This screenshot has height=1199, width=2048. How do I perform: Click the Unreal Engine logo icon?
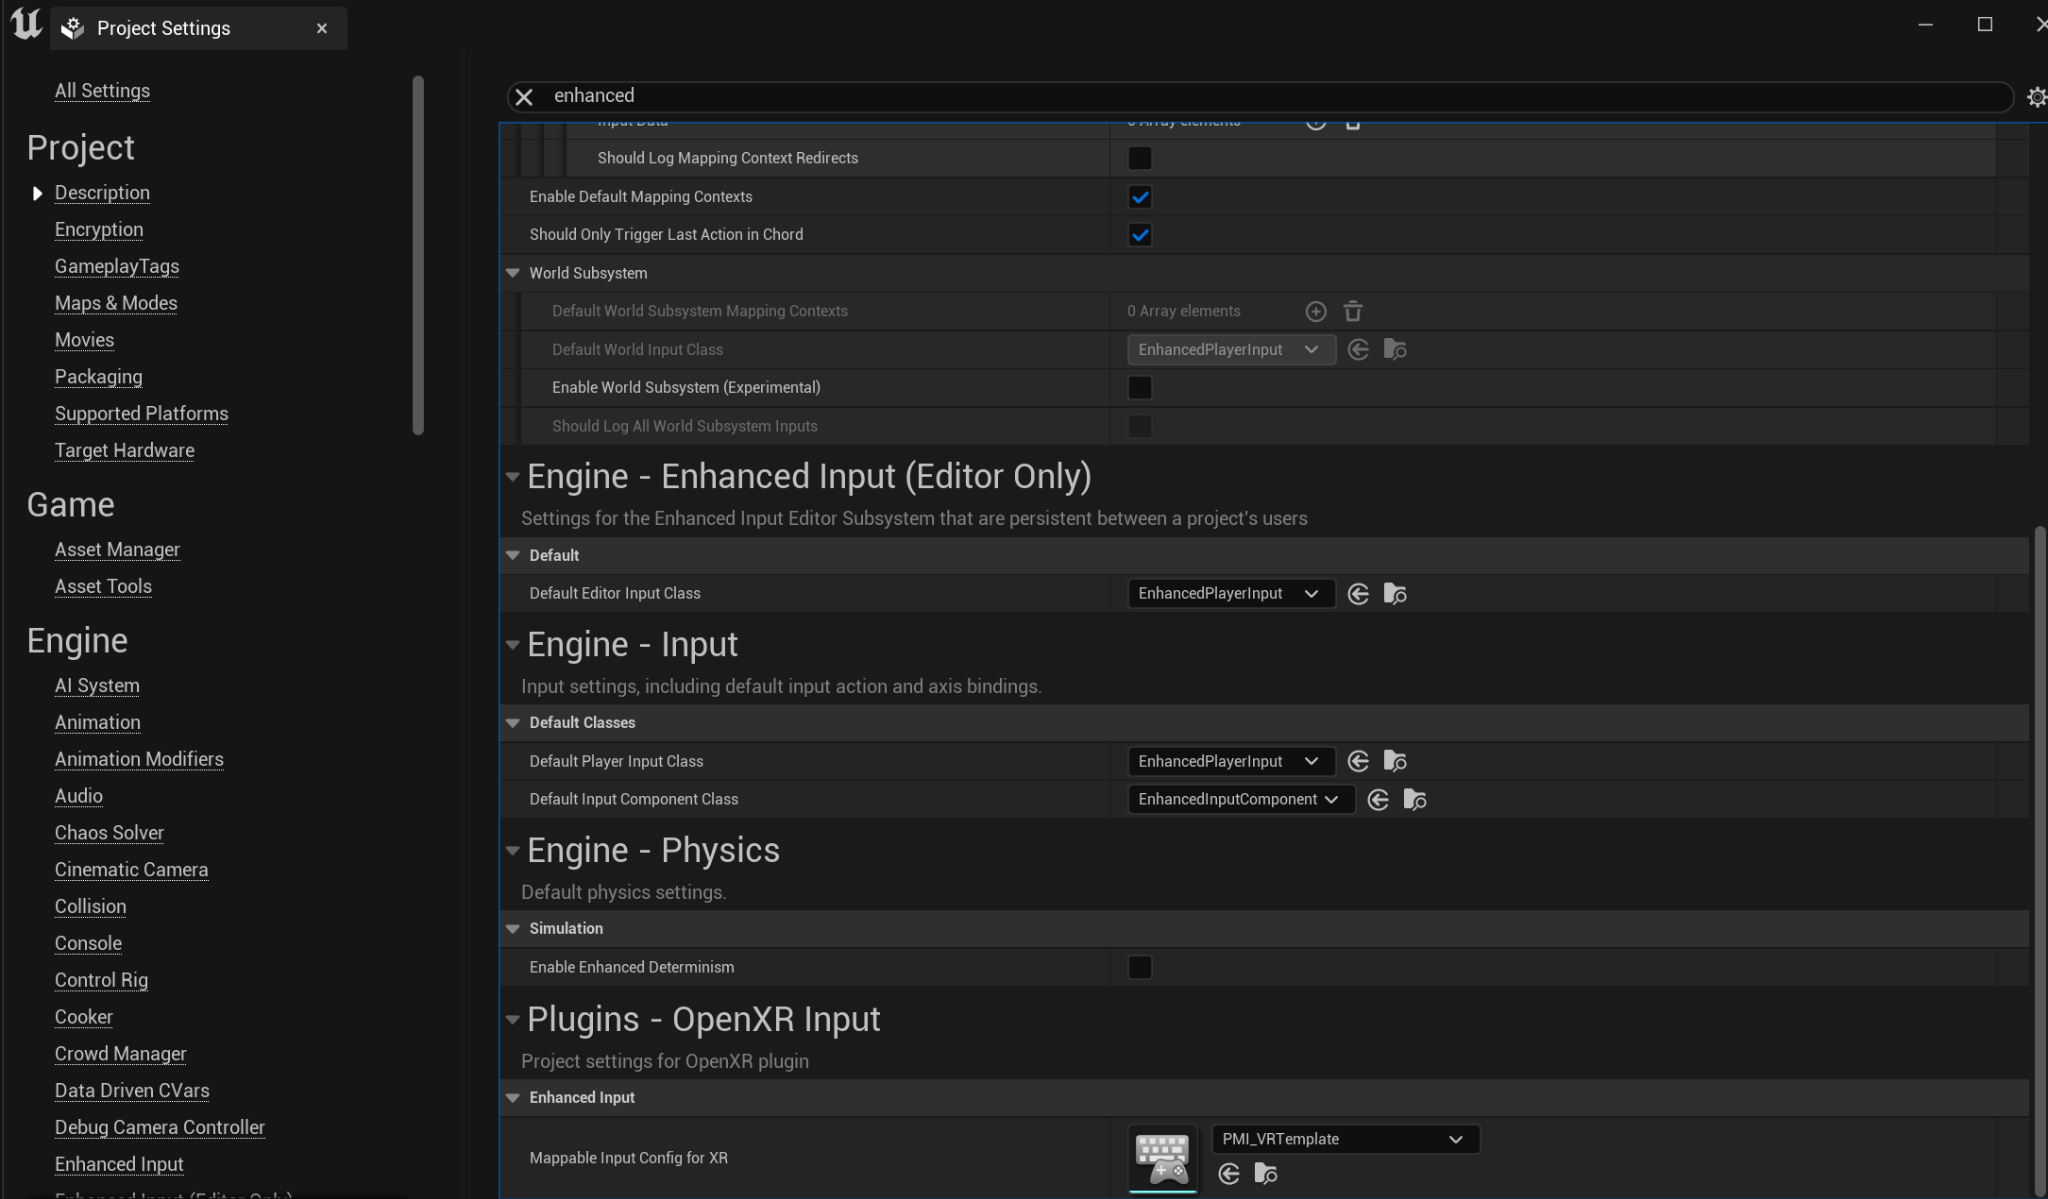coord(26,24)
